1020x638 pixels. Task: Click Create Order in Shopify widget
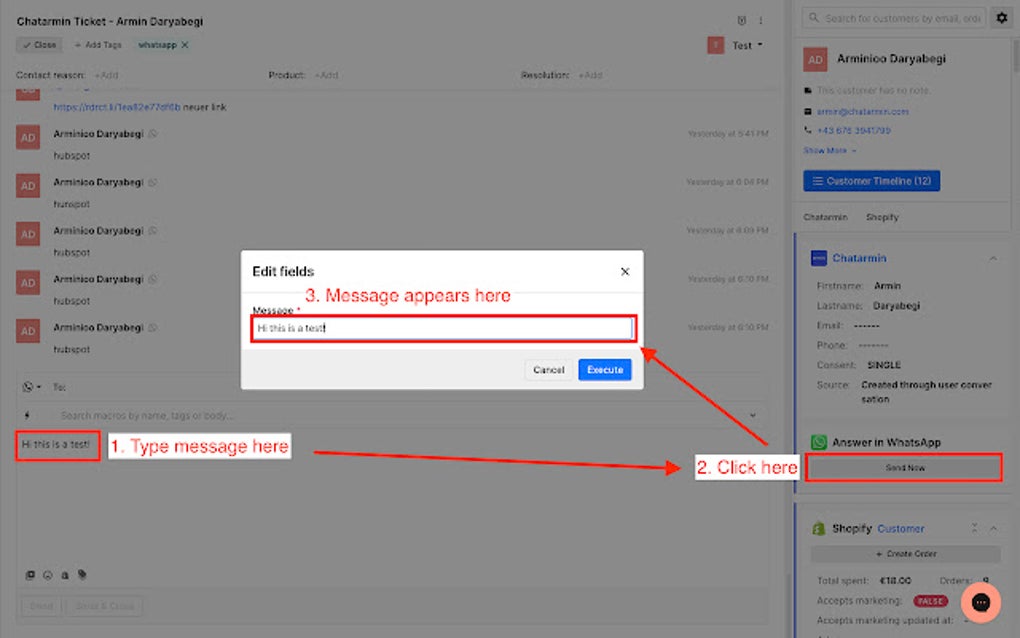pyautogui.click(x=906, y=554)
